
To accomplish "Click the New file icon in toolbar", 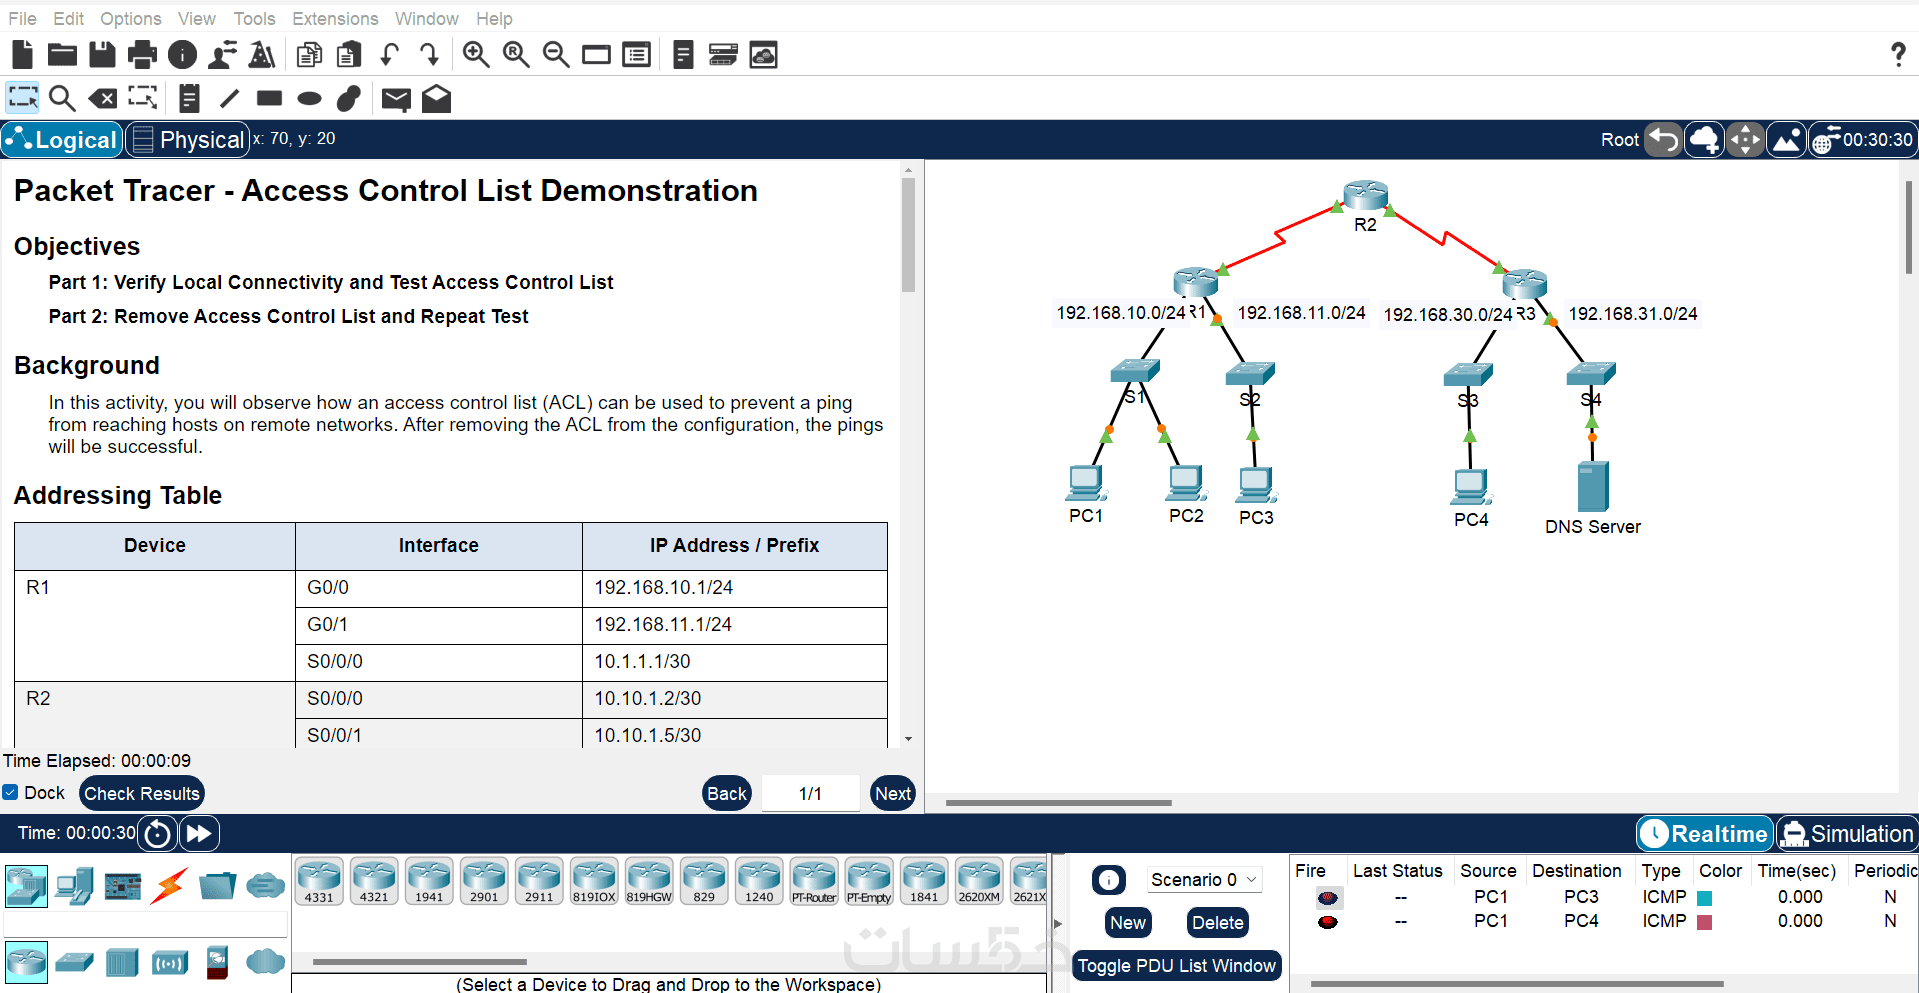I will (x=22, y=55).
